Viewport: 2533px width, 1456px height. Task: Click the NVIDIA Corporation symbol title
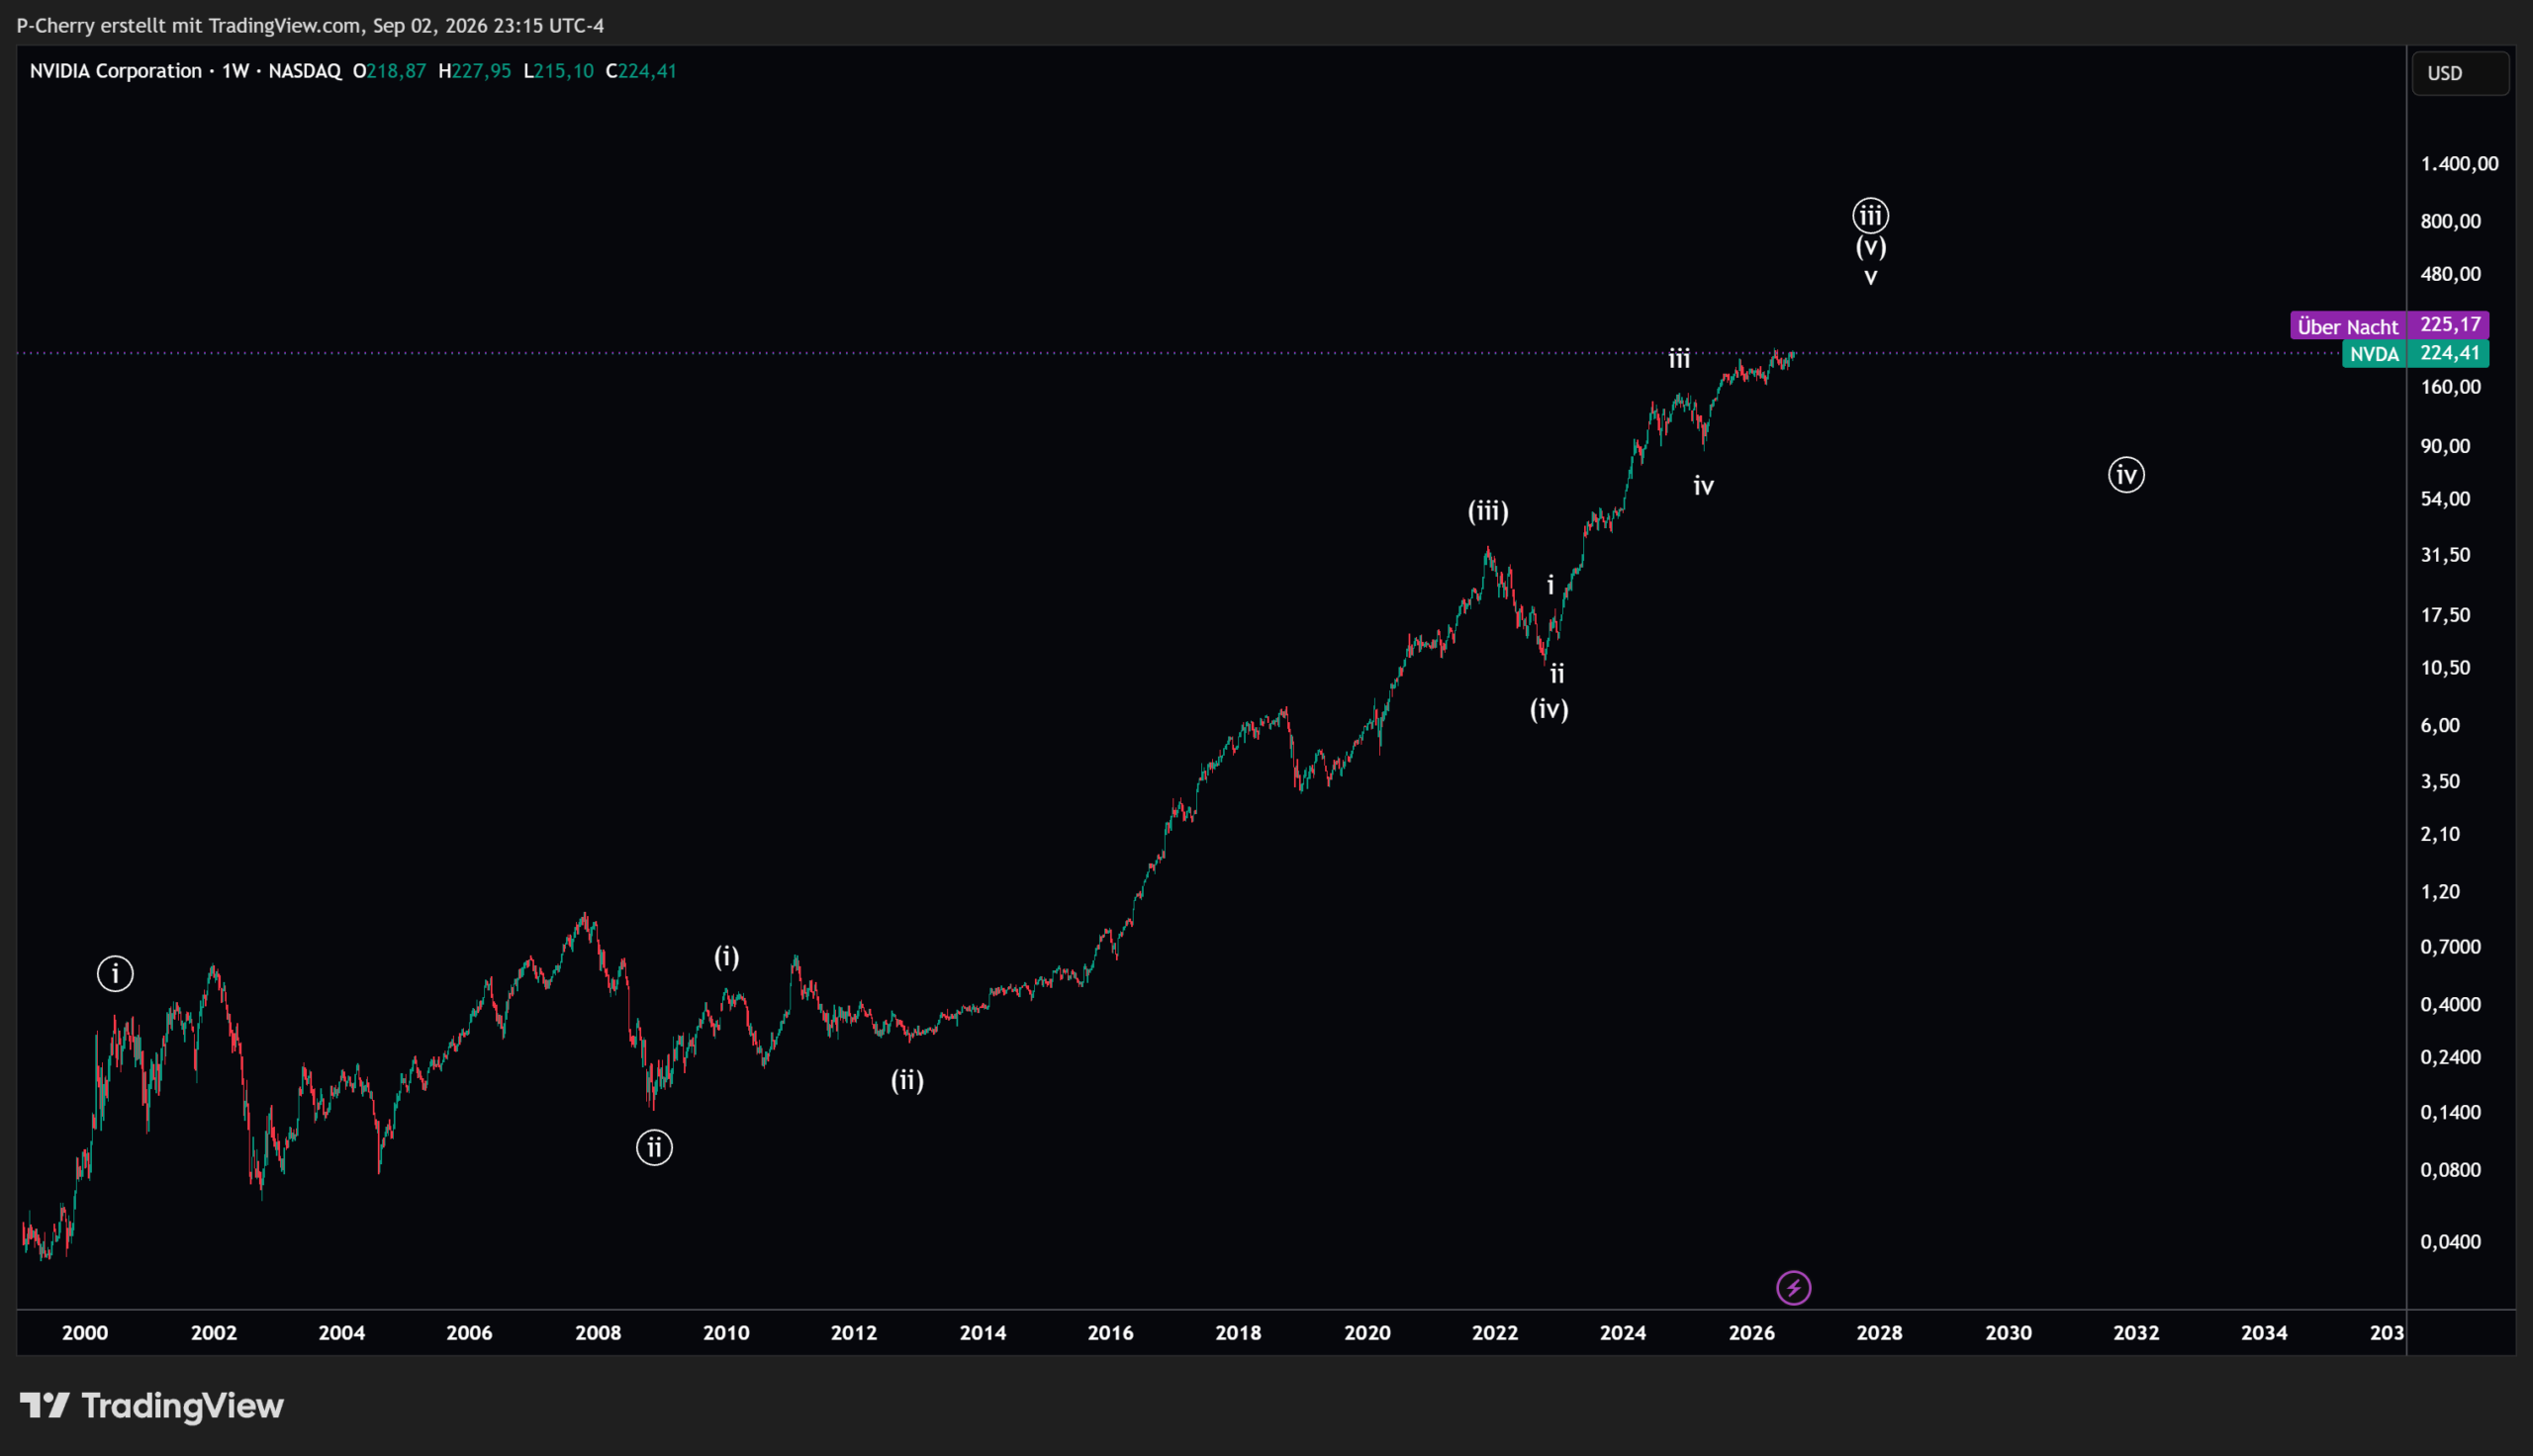click(x=116, y=71)
